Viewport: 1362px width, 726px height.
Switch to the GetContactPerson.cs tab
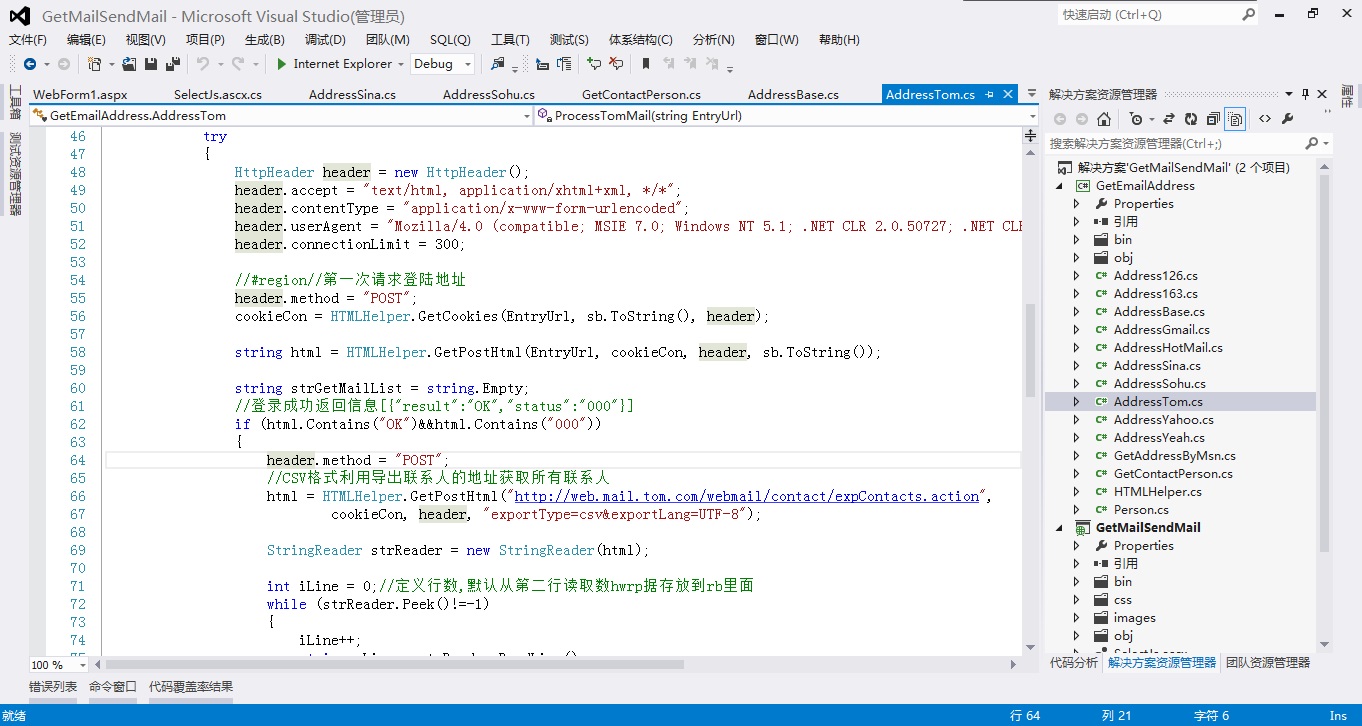point(641,95)
